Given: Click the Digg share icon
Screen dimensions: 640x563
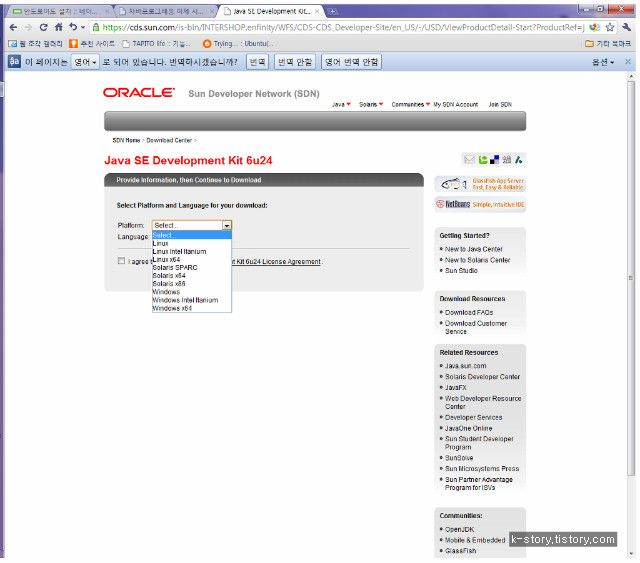Looking at the screenshot, I should pyautogui.click(x=507, y=160).
